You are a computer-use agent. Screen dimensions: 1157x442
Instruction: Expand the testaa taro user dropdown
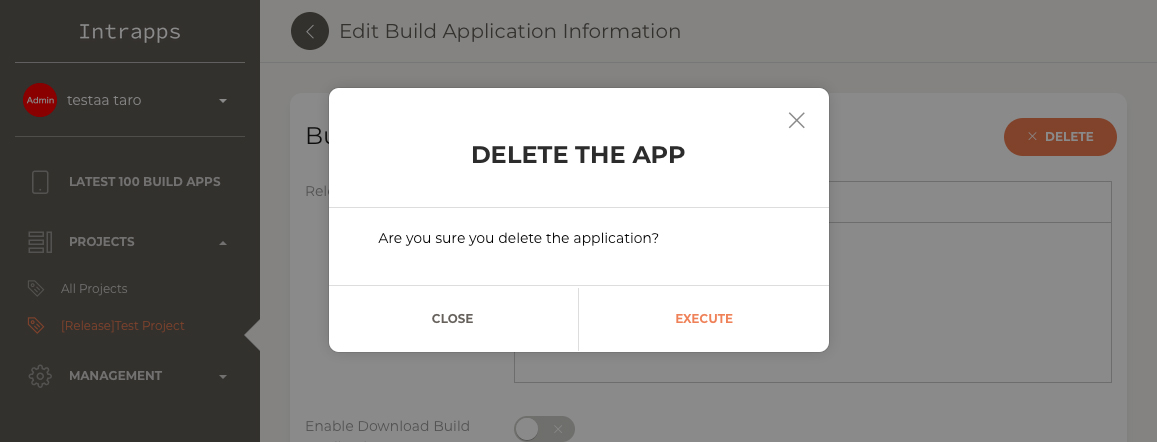pos(223,100)
